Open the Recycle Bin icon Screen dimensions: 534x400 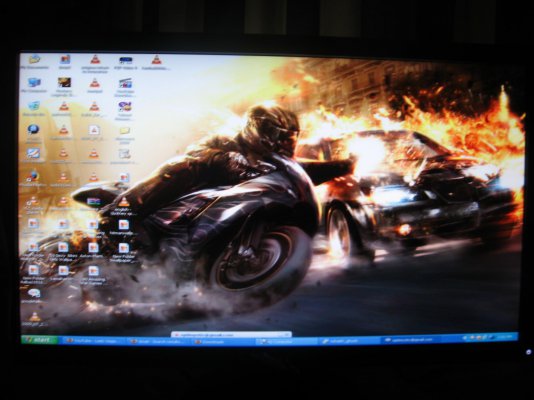(x=34, y=108)
